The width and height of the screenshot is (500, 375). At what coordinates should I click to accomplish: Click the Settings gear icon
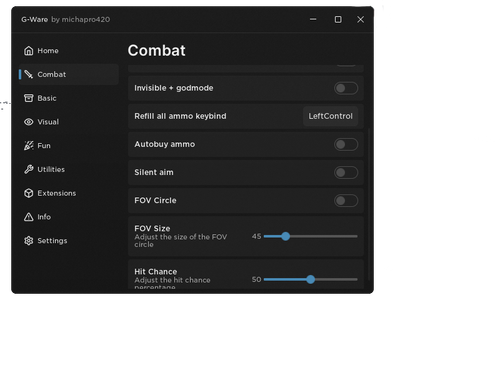pyautogui.click(x=29, y=241)
